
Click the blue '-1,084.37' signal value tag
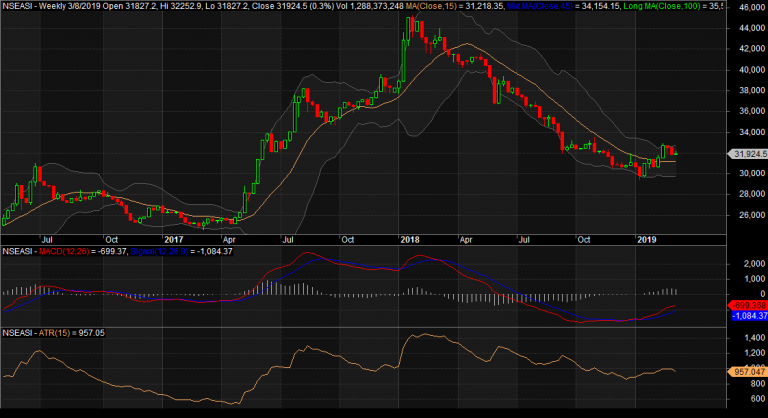(750, 316)
